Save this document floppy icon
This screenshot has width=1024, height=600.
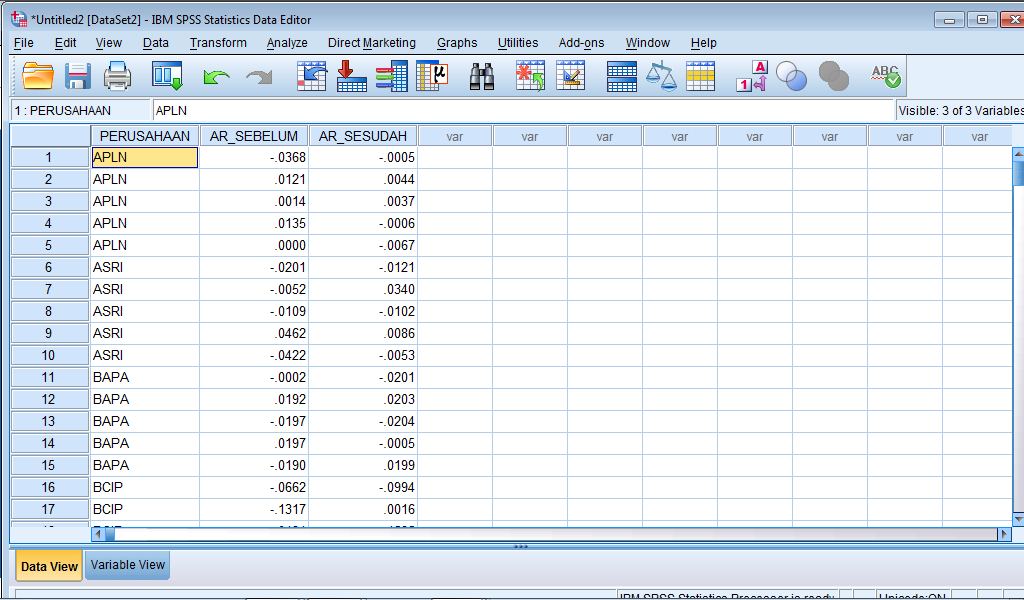click(78, 76)
